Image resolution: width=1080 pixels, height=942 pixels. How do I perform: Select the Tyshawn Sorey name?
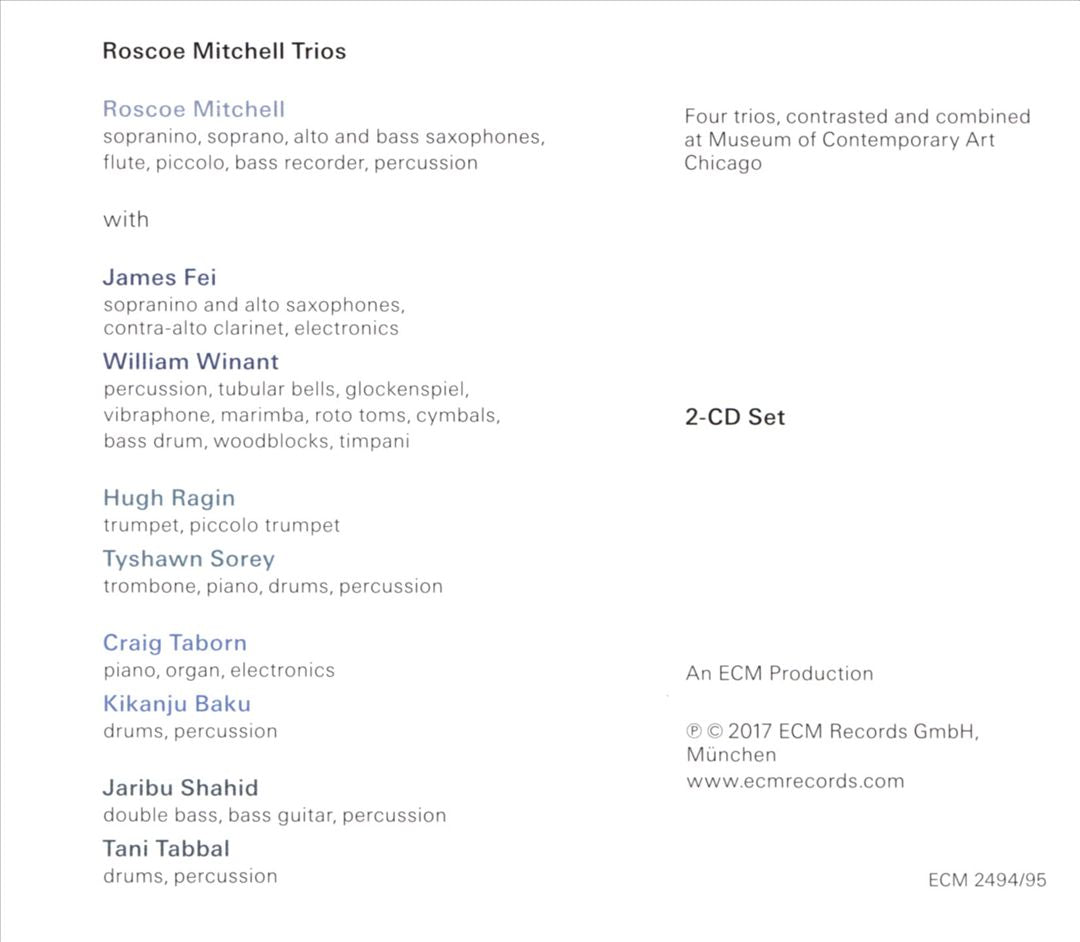(188, 559)
